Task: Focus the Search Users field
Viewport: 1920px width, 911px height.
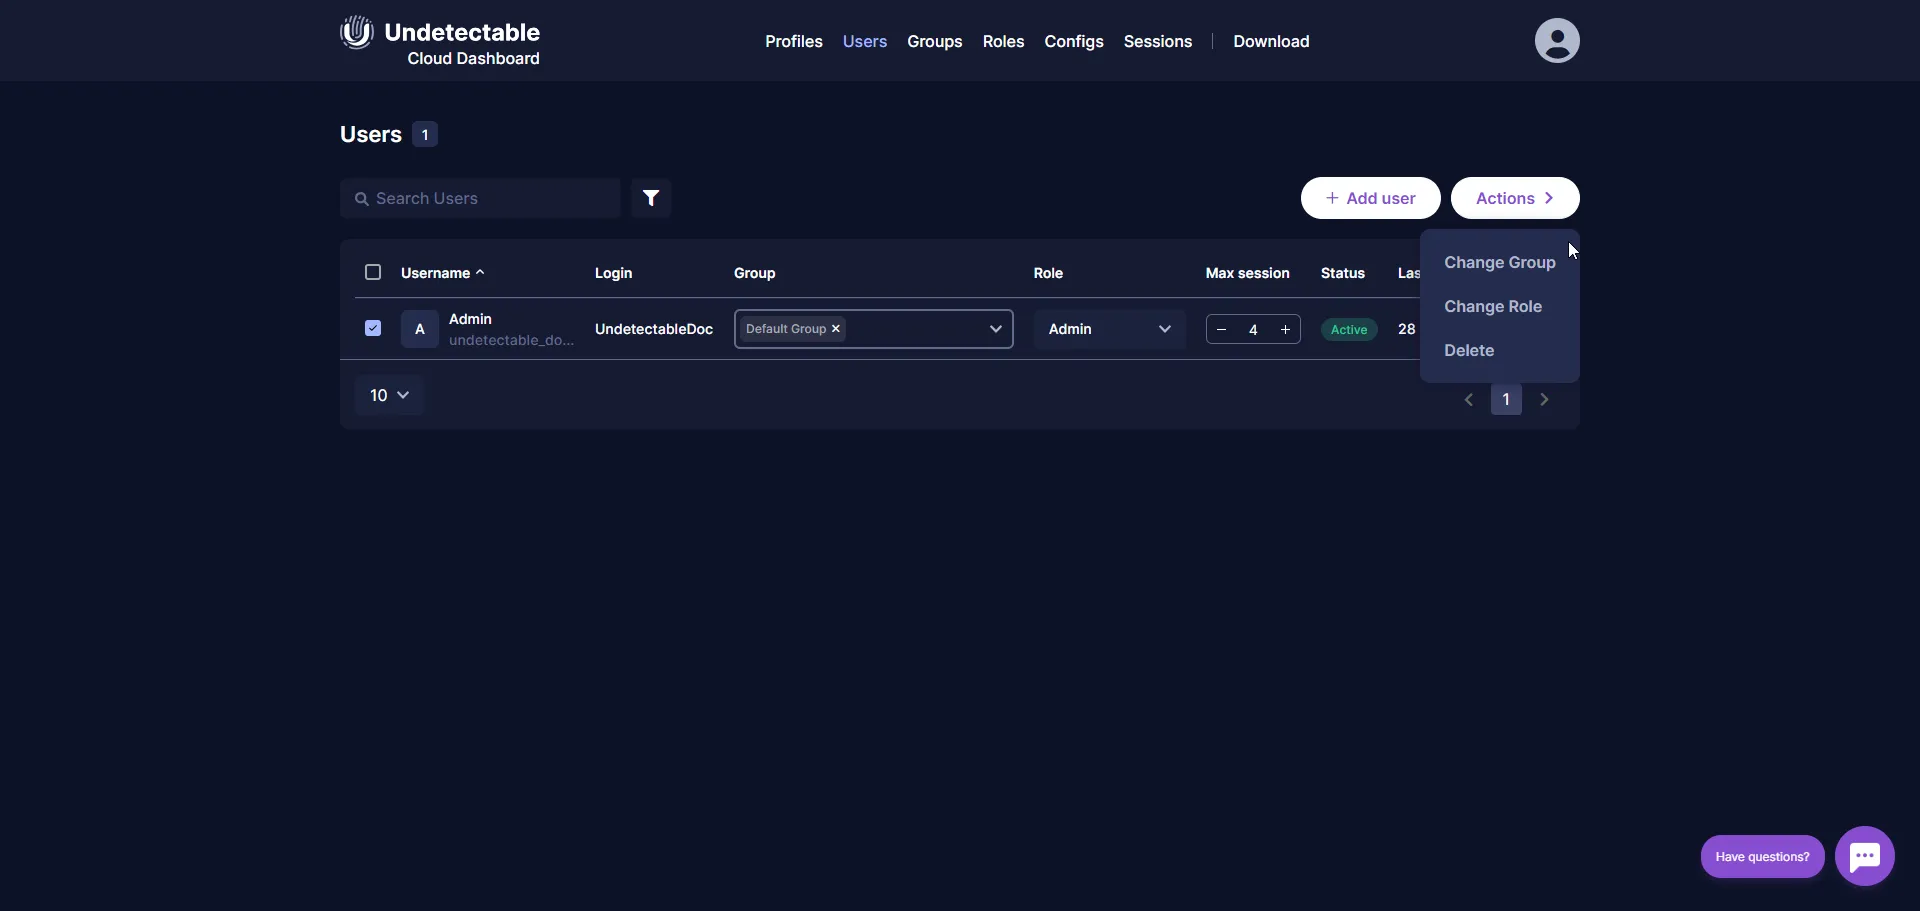Action: (480, 198)
